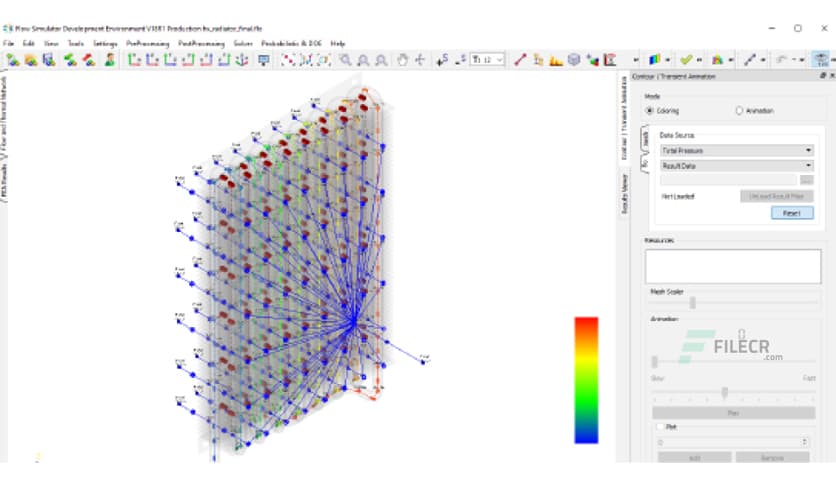This screenshot has width=836, height=484.
Task: Expand arrow next to diagonal line icon
Action: click(x=763, y=60)
